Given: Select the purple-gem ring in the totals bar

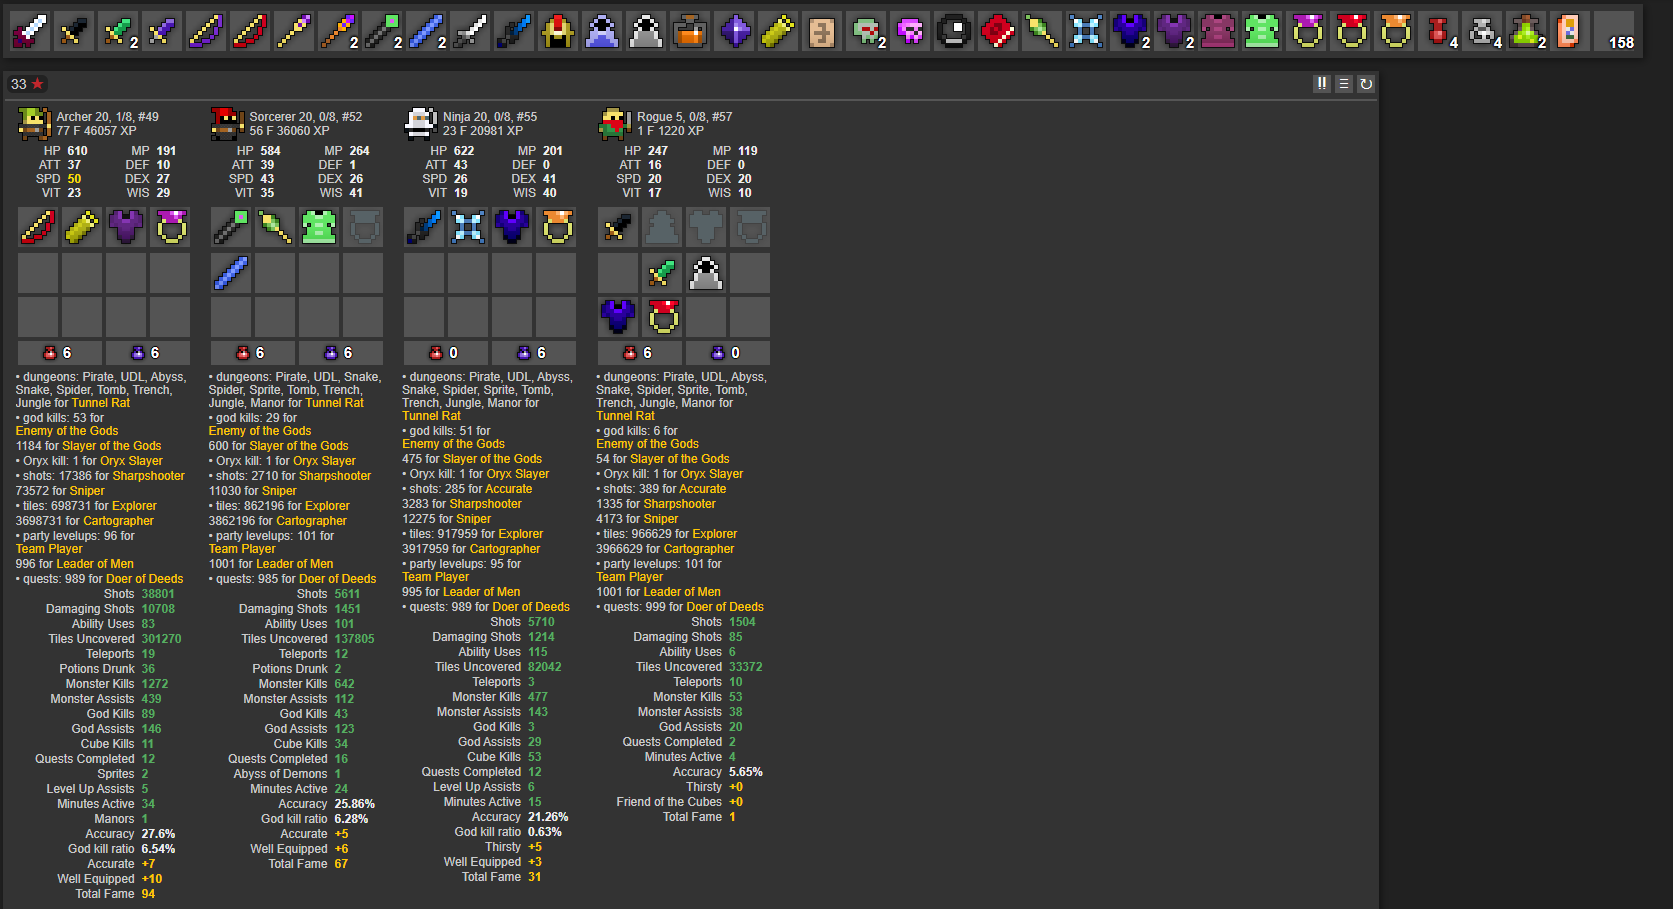Looking at the screenshot, I should 1306,32.
